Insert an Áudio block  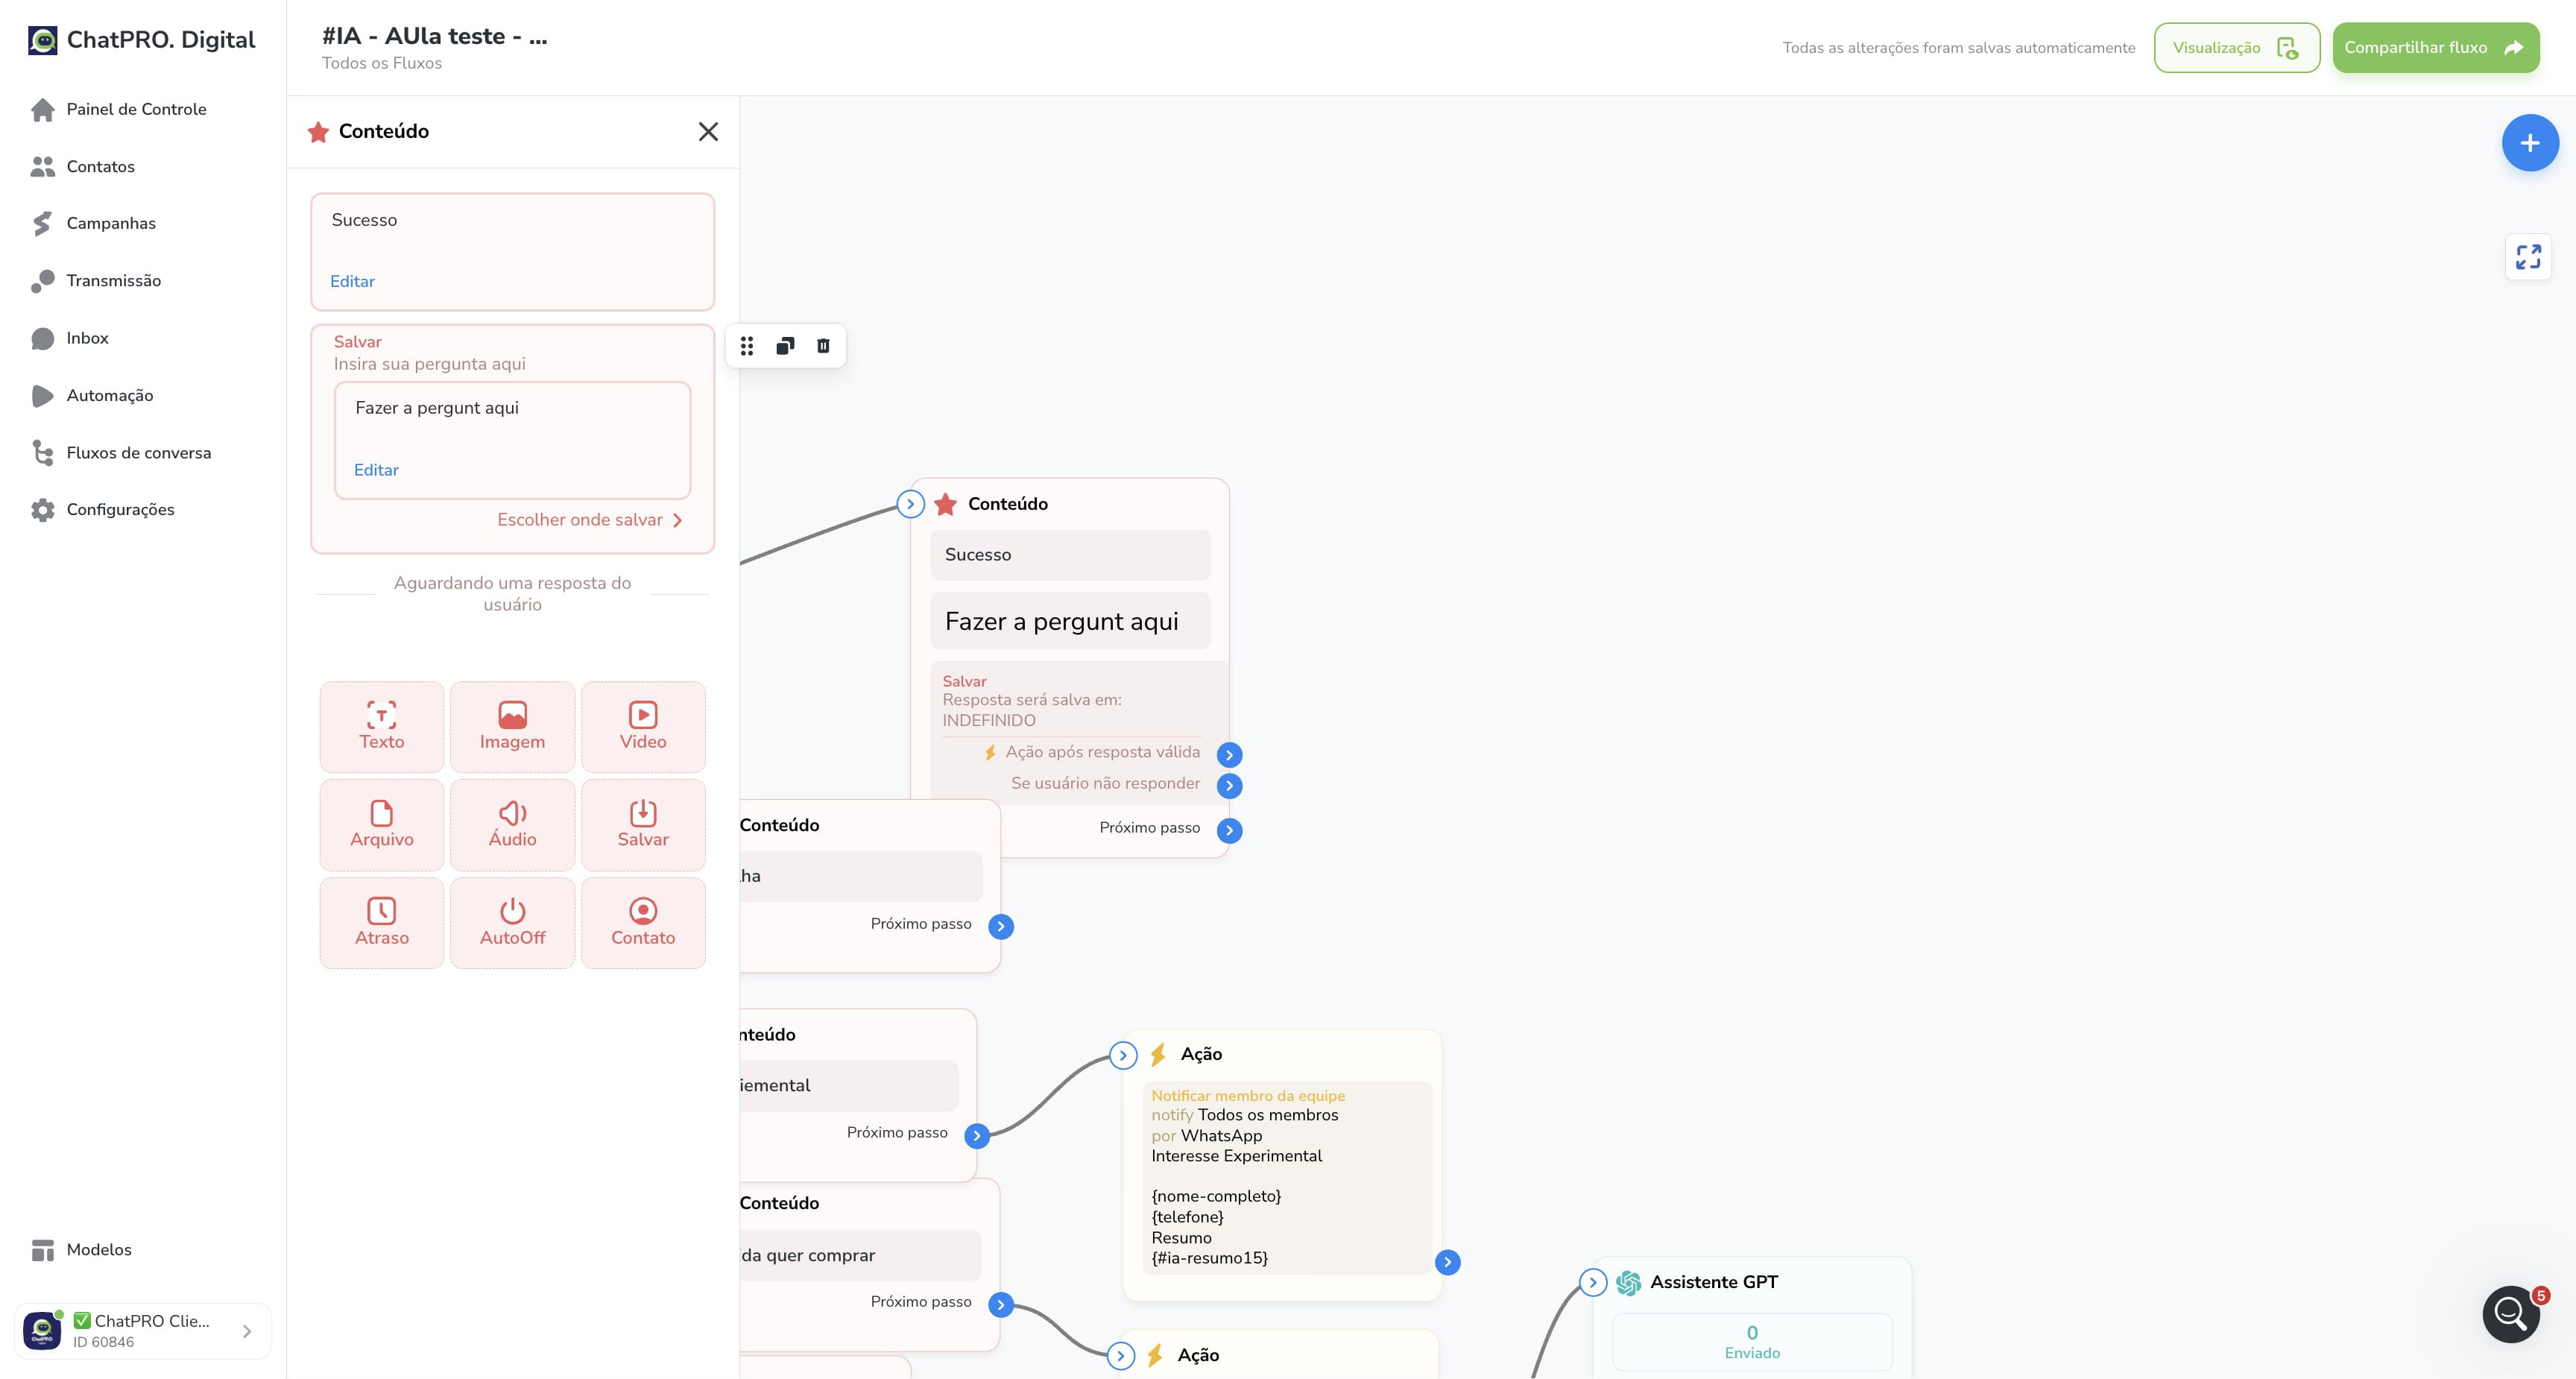[x=512, y=825]
